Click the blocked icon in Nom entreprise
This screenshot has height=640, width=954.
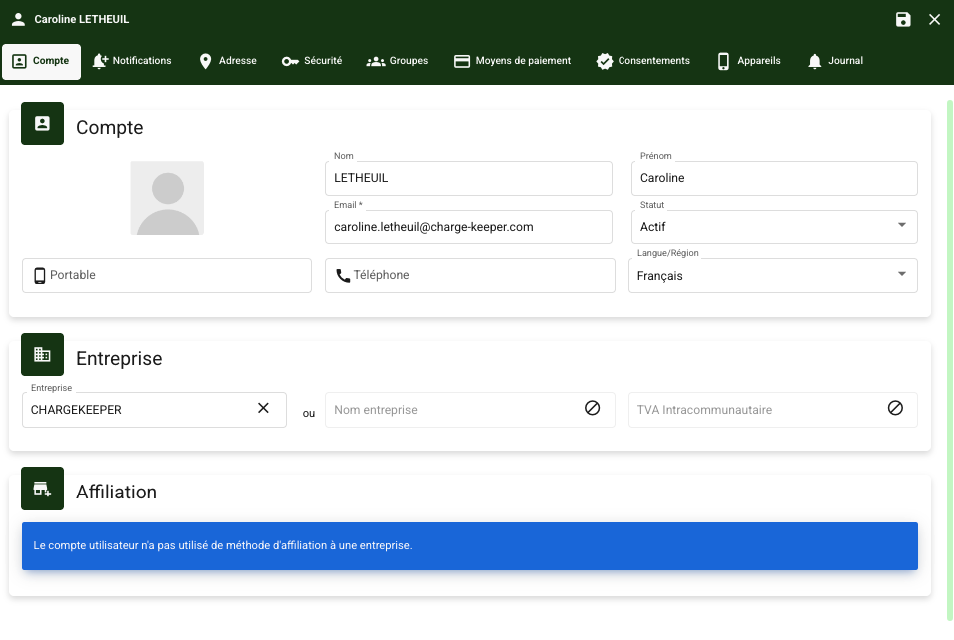[592, 408]
